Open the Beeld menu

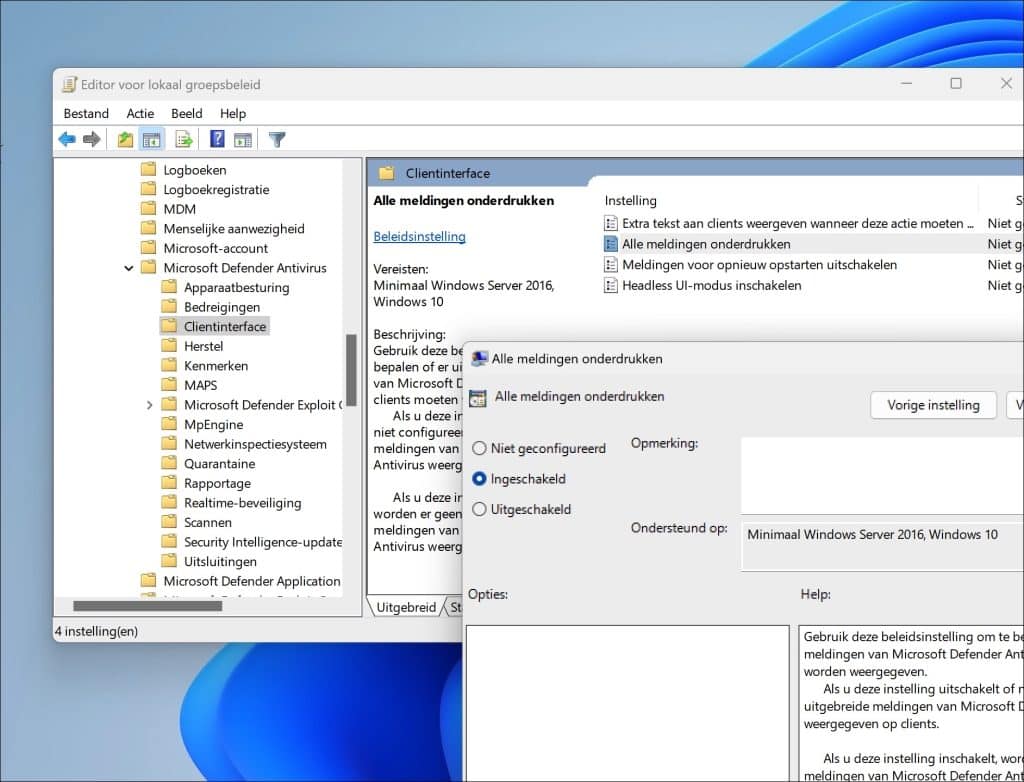point(187,113)
